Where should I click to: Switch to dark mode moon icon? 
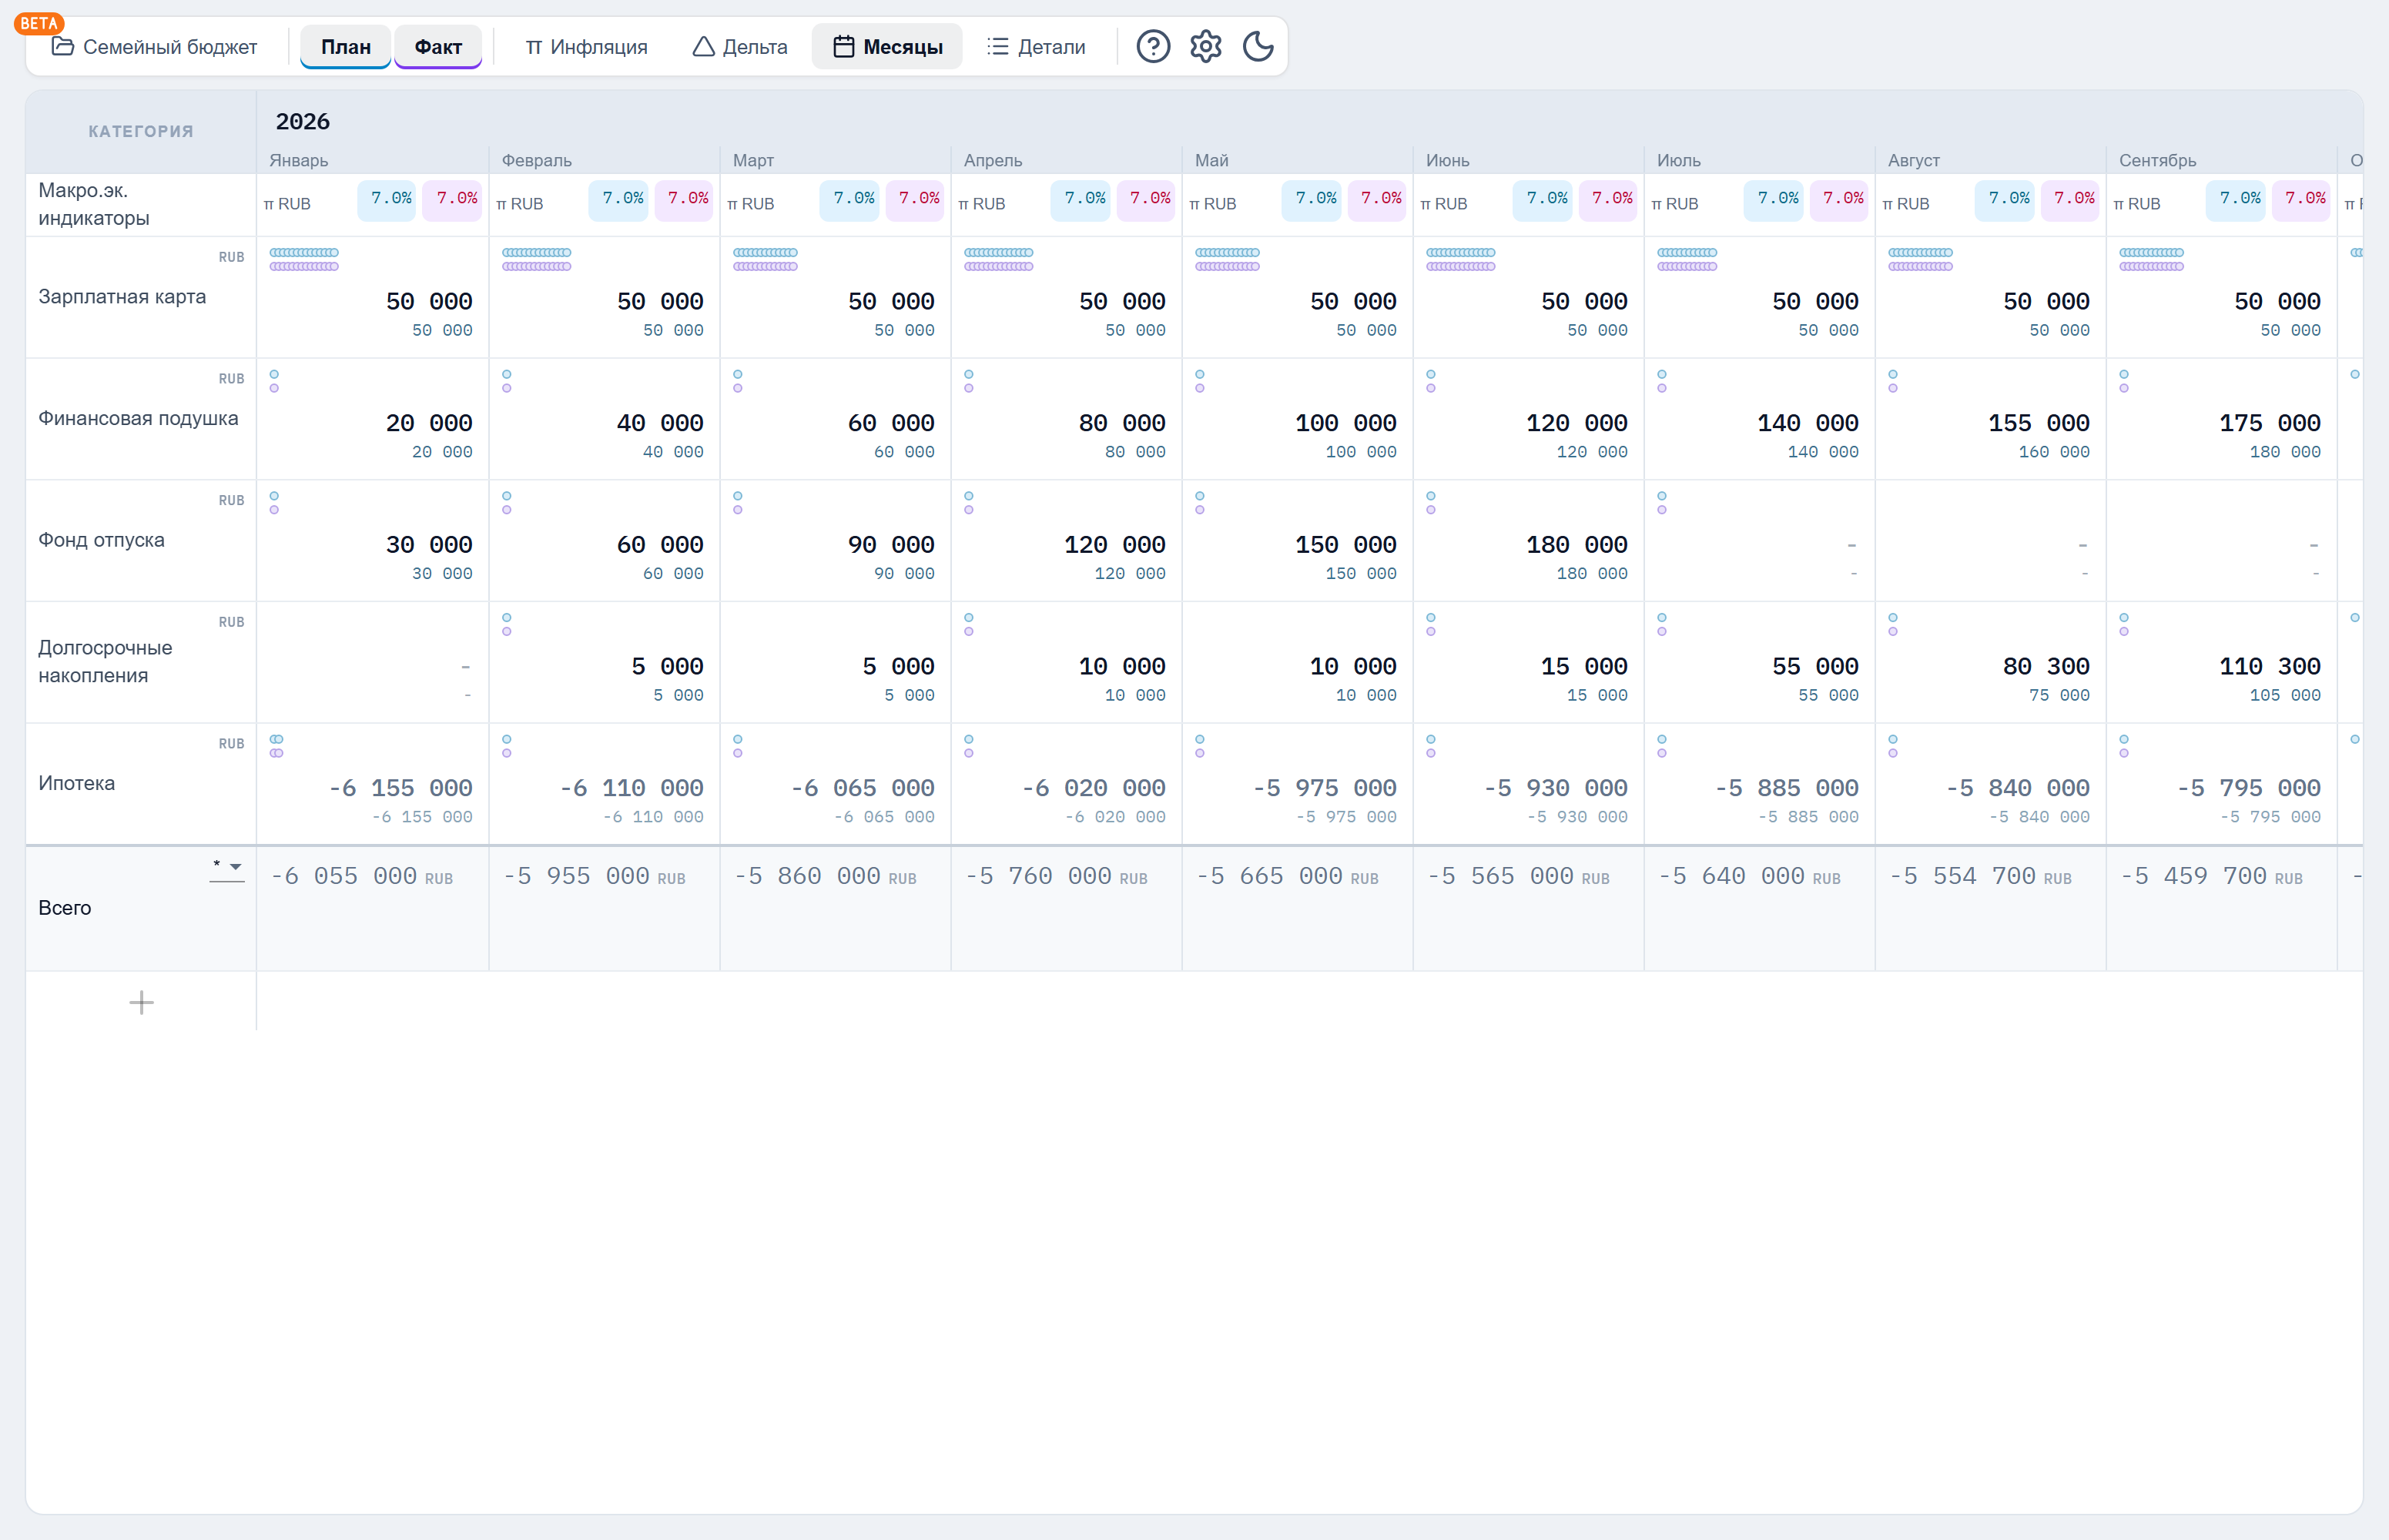point(1258,47)
